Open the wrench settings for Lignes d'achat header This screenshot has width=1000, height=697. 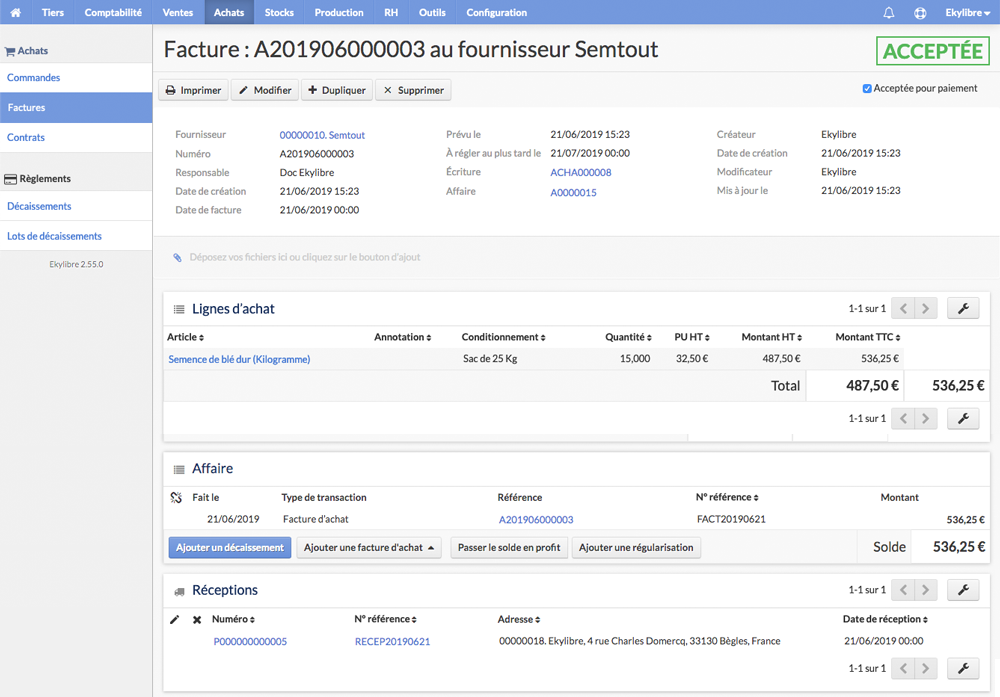963,309
